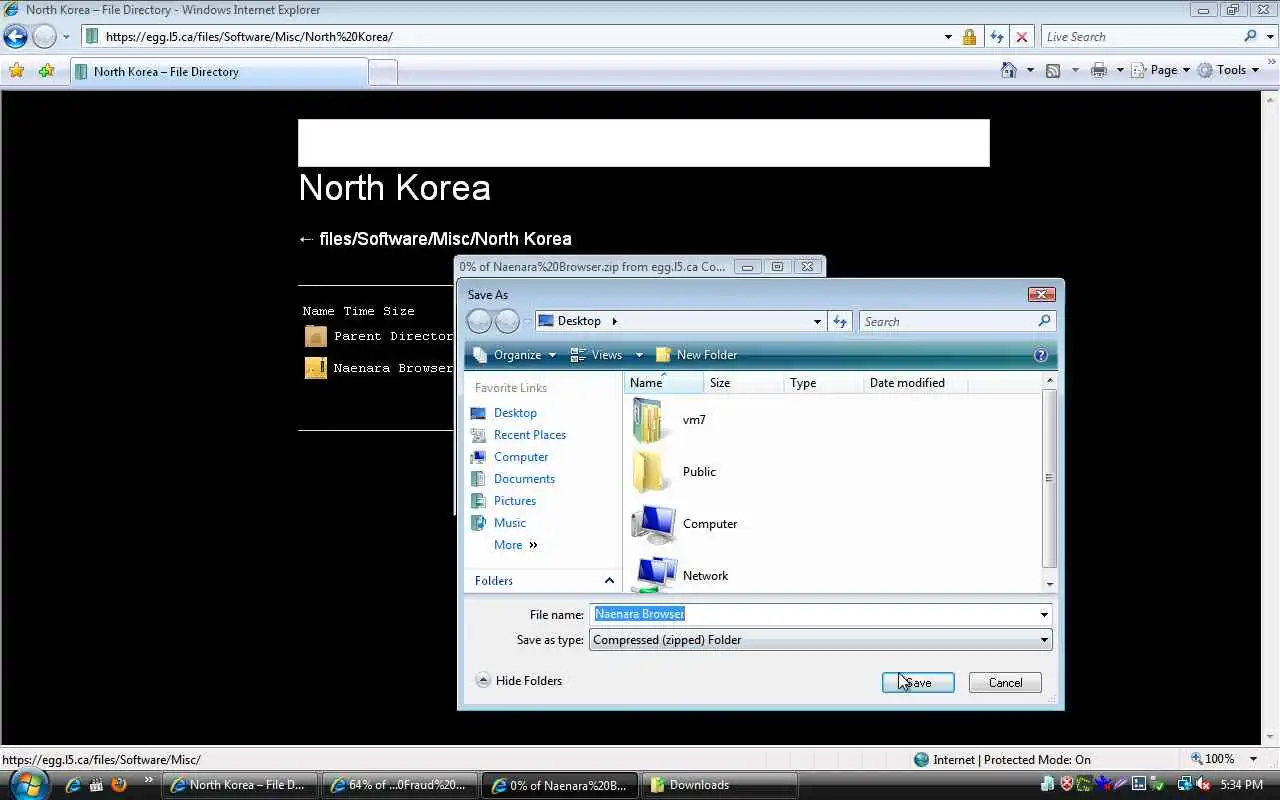Collapse the Folders pane chevron

tap(609, 581)
